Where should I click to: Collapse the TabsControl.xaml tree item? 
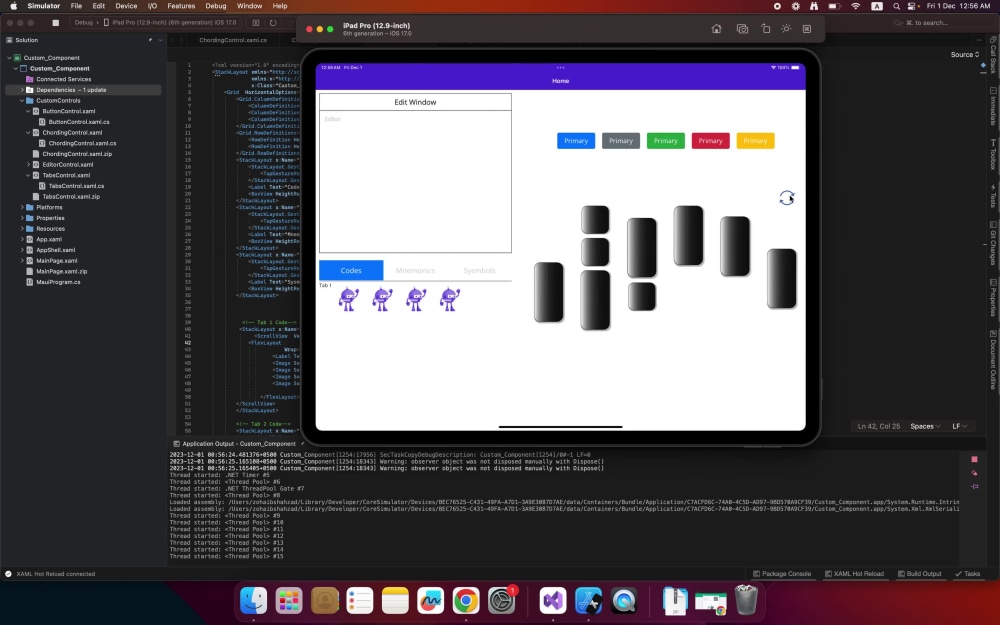26,175
